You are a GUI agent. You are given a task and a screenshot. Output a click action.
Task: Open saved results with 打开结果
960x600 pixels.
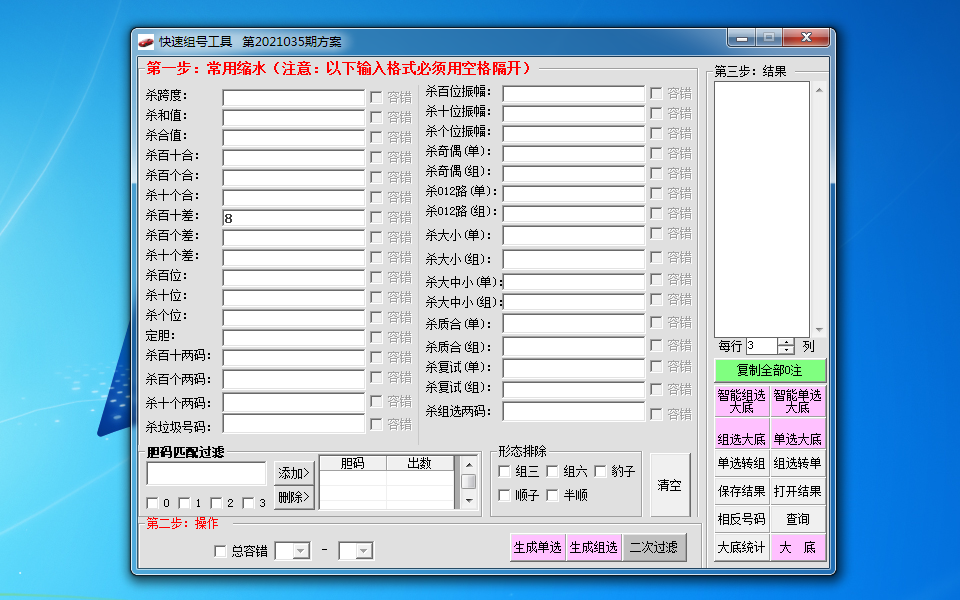[798, 491]
